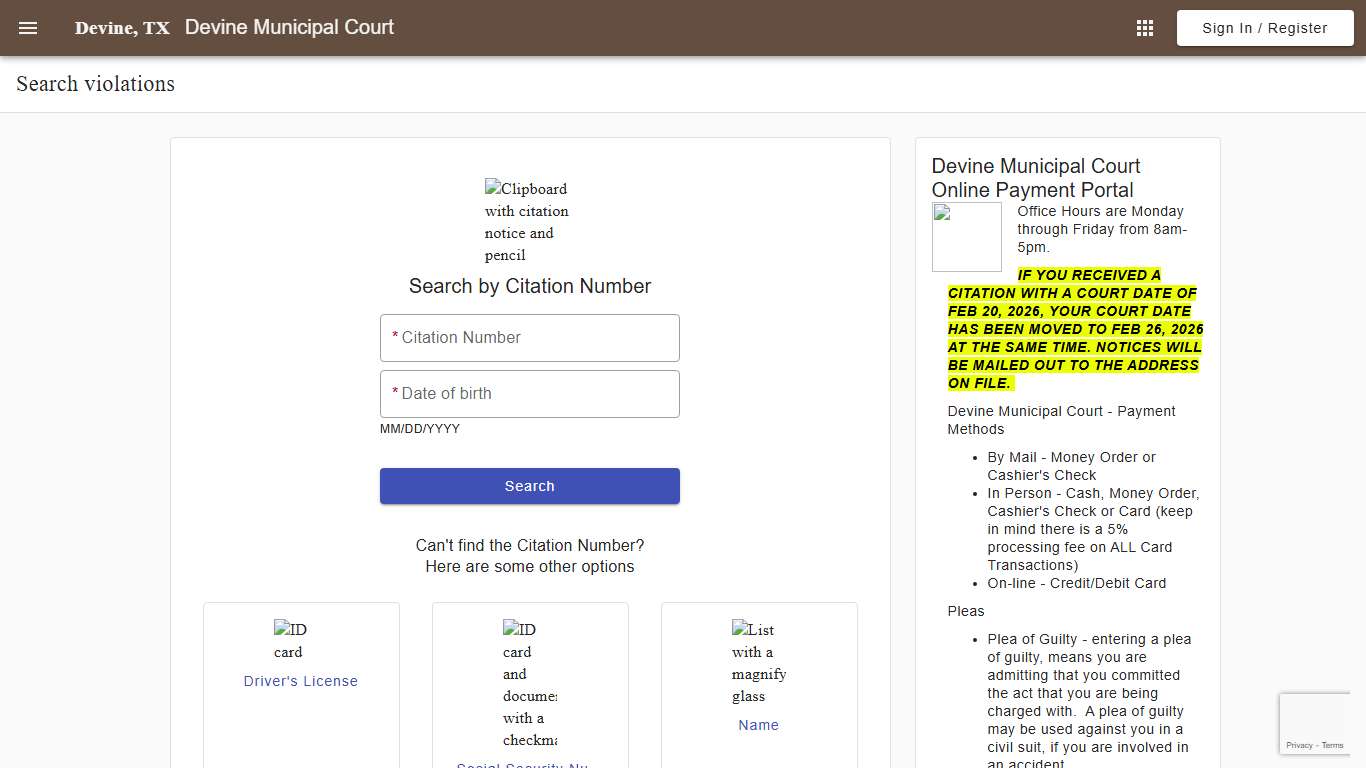Click the office hours image thumbnail
This screenshot has height=768, width=1366.
coord(966,236)
